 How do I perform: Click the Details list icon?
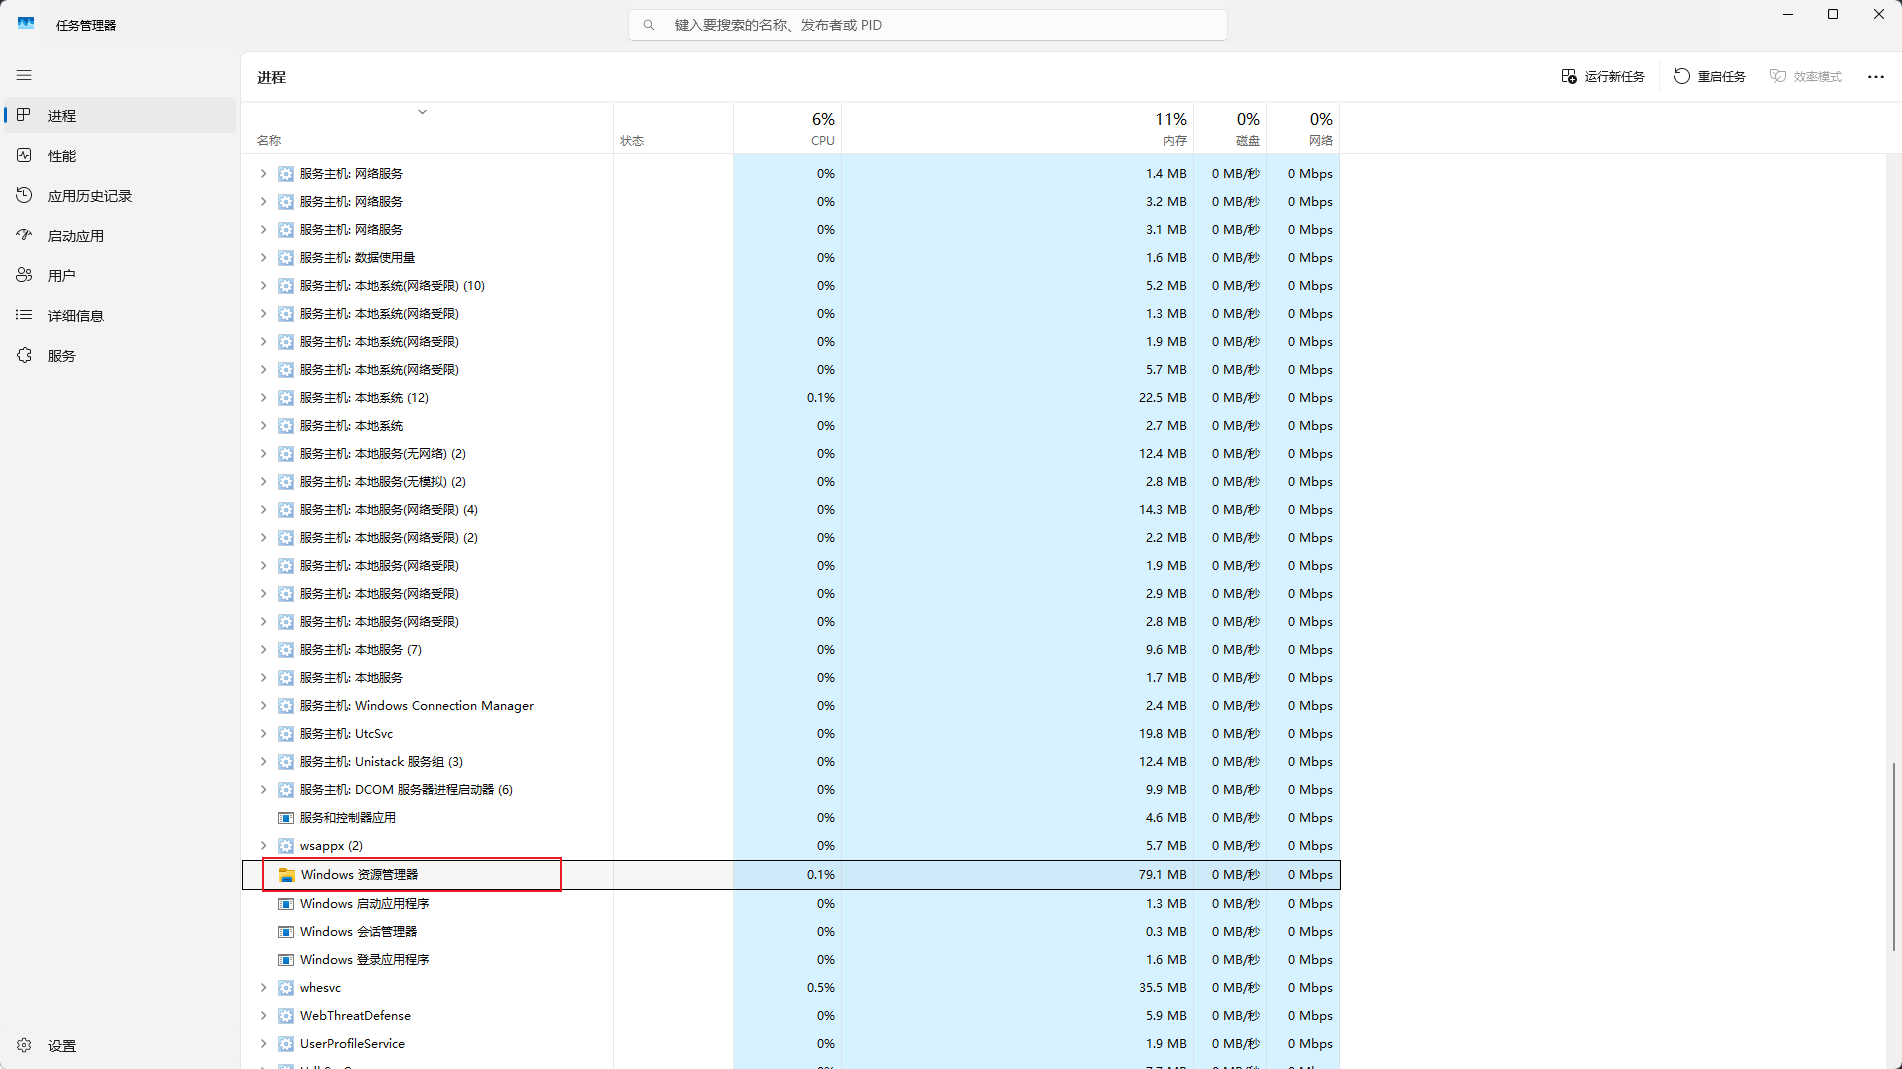25,315
